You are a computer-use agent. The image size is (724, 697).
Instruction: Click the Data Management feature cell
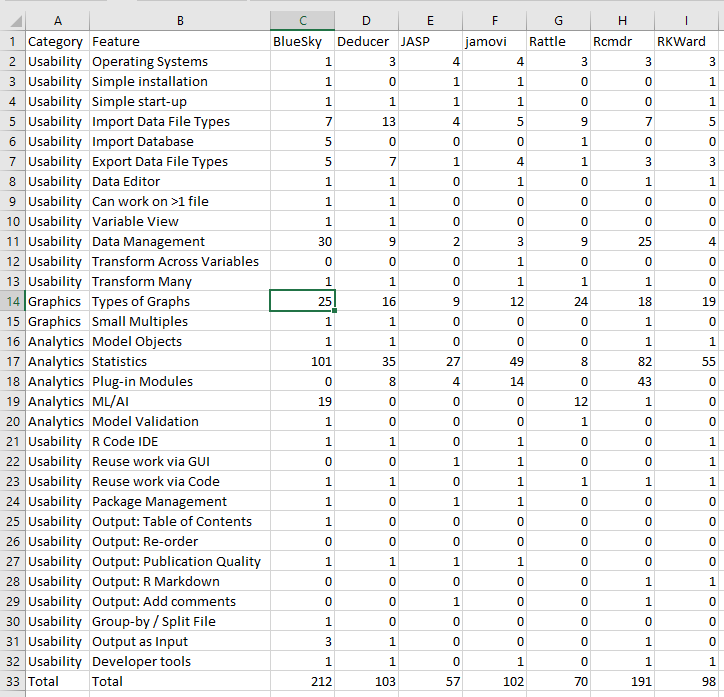179,241
